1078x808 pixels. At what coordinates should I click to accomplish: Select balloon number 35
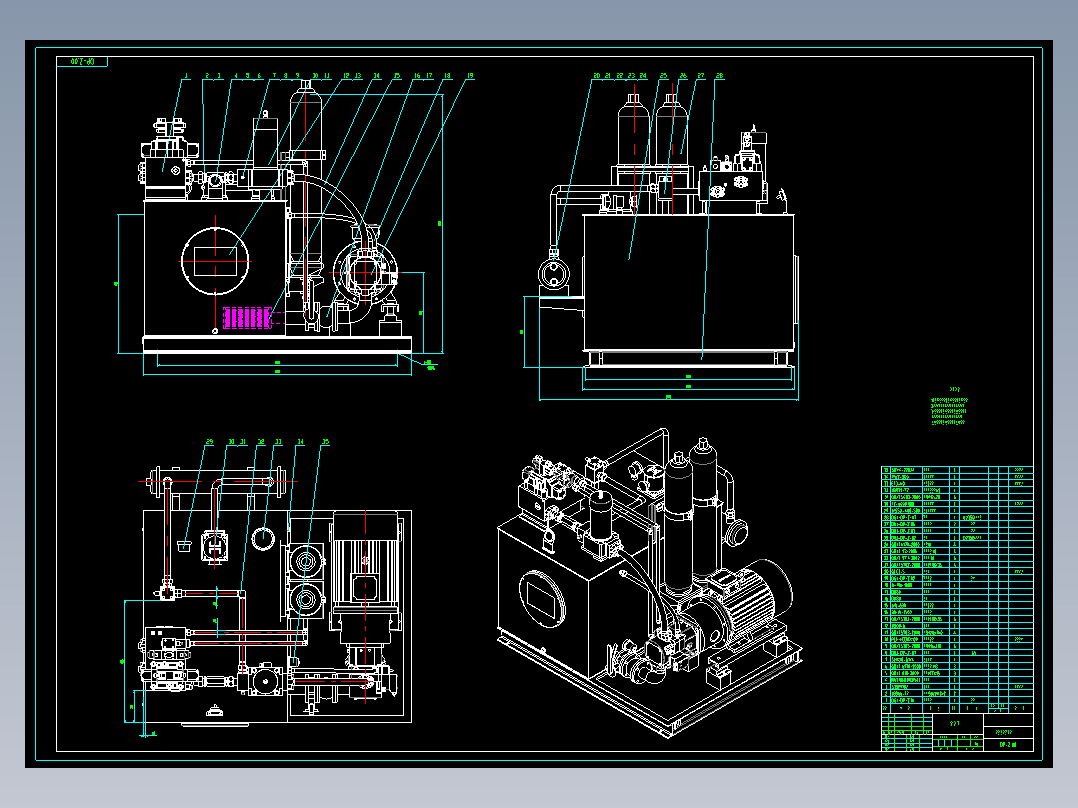pos(325,442)
